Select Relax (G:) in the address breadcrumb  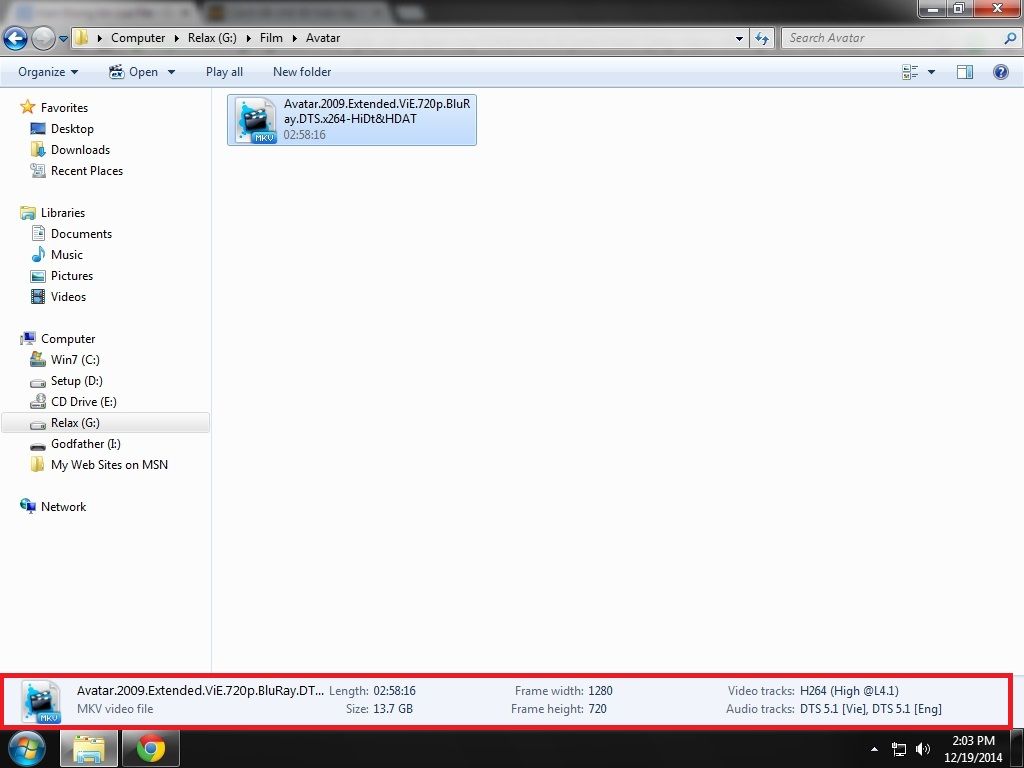pyautogui.click(x=212, y=38)
